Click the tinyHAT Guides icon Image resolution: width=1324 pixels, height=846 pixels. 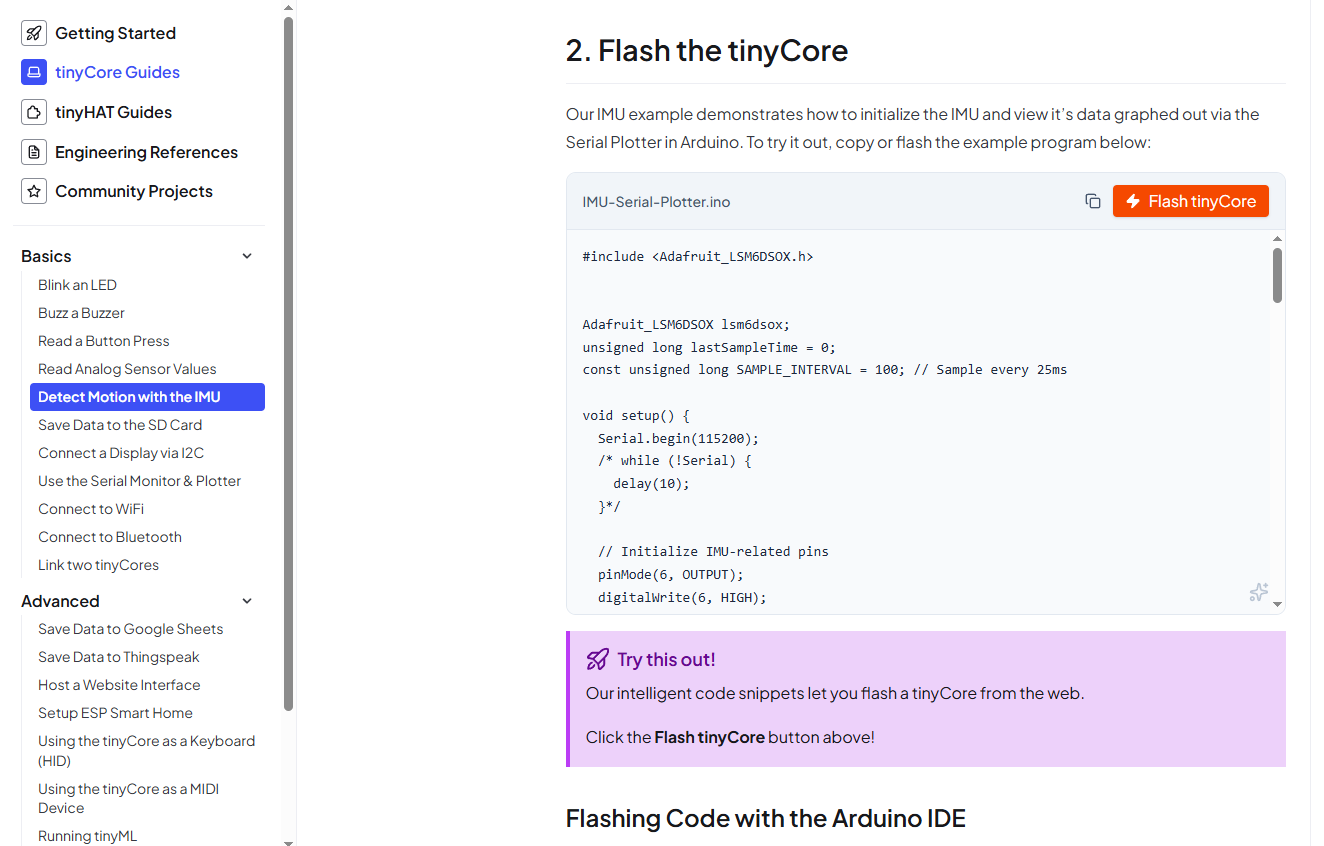(34, 112)
